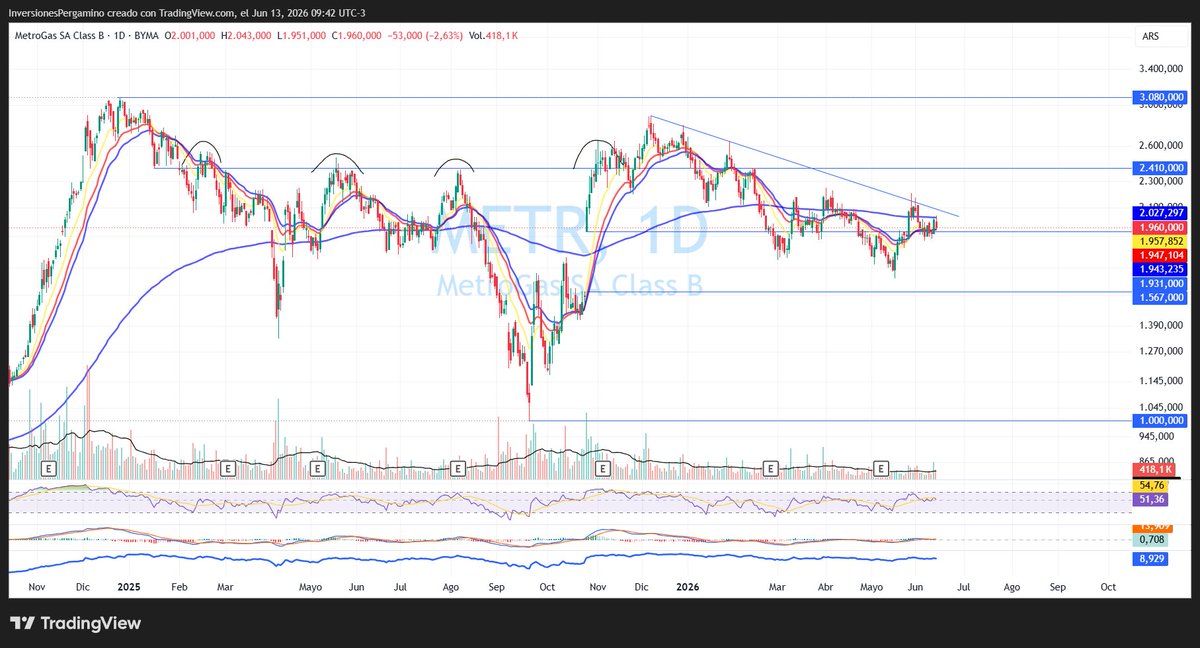Click the Jul label after Jun 2026
The image size is (1200, 648).
964,587
